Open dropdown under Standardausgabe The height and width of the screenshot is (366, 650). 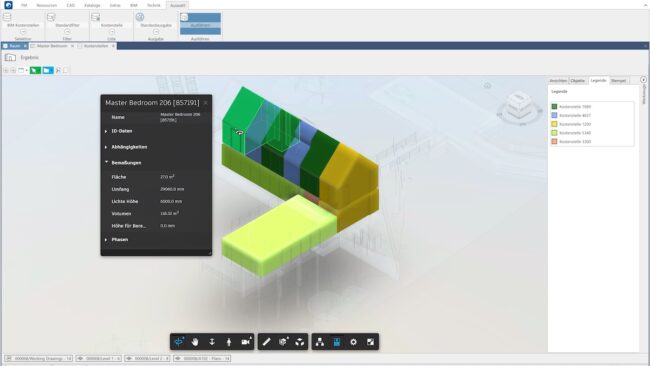(156, 32)
